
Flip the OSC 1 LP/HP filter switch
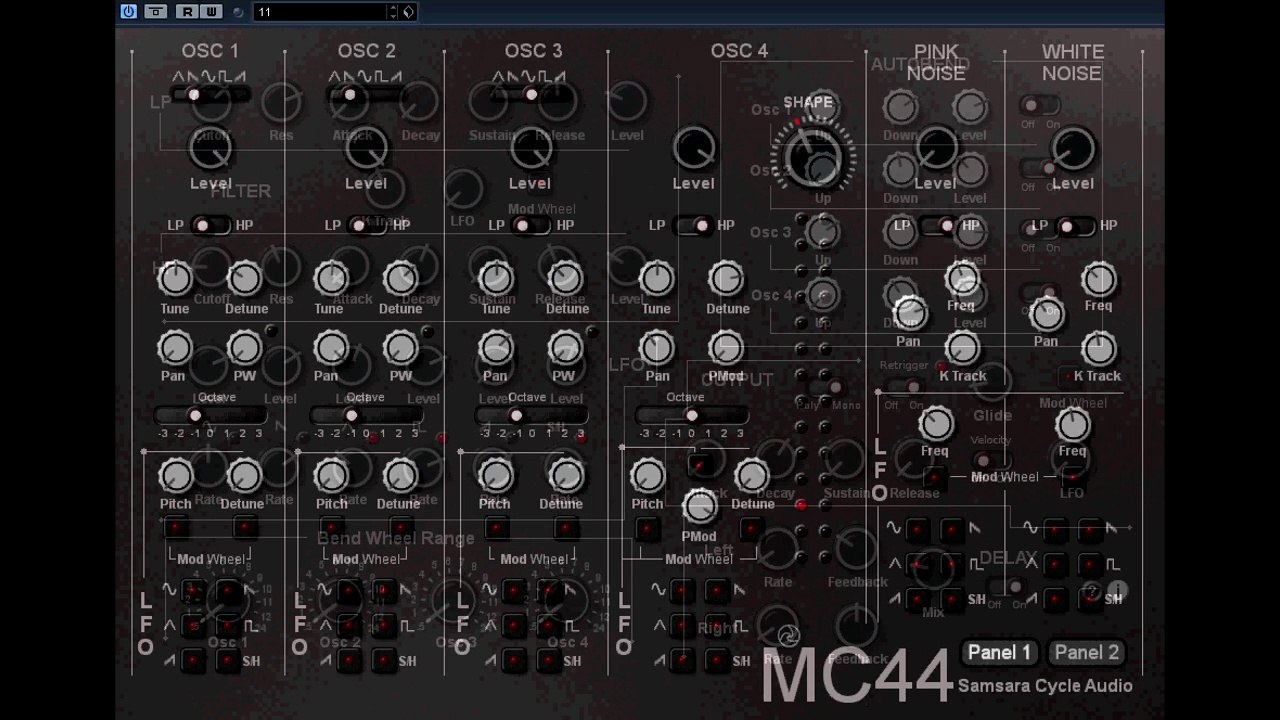click(x=209, y=226)
